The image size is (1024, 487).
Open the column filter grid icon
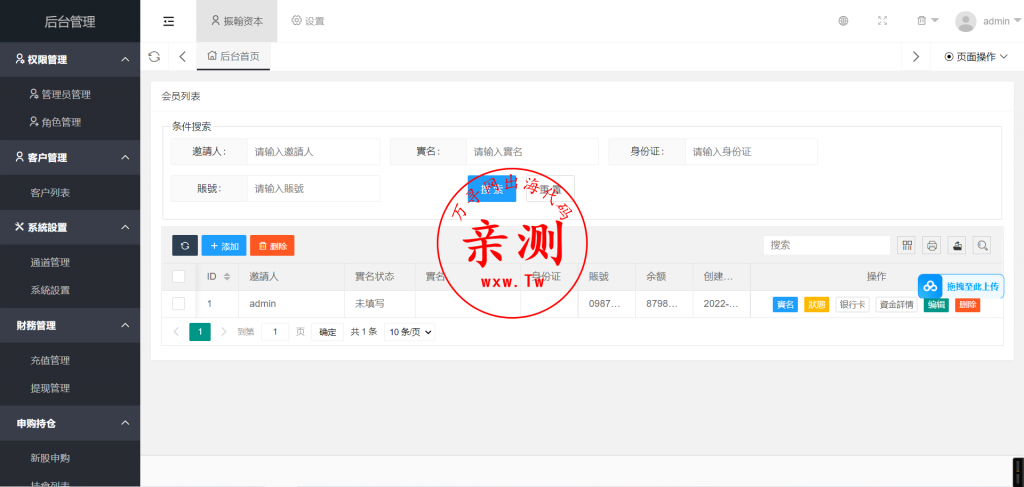pos(906,245)
